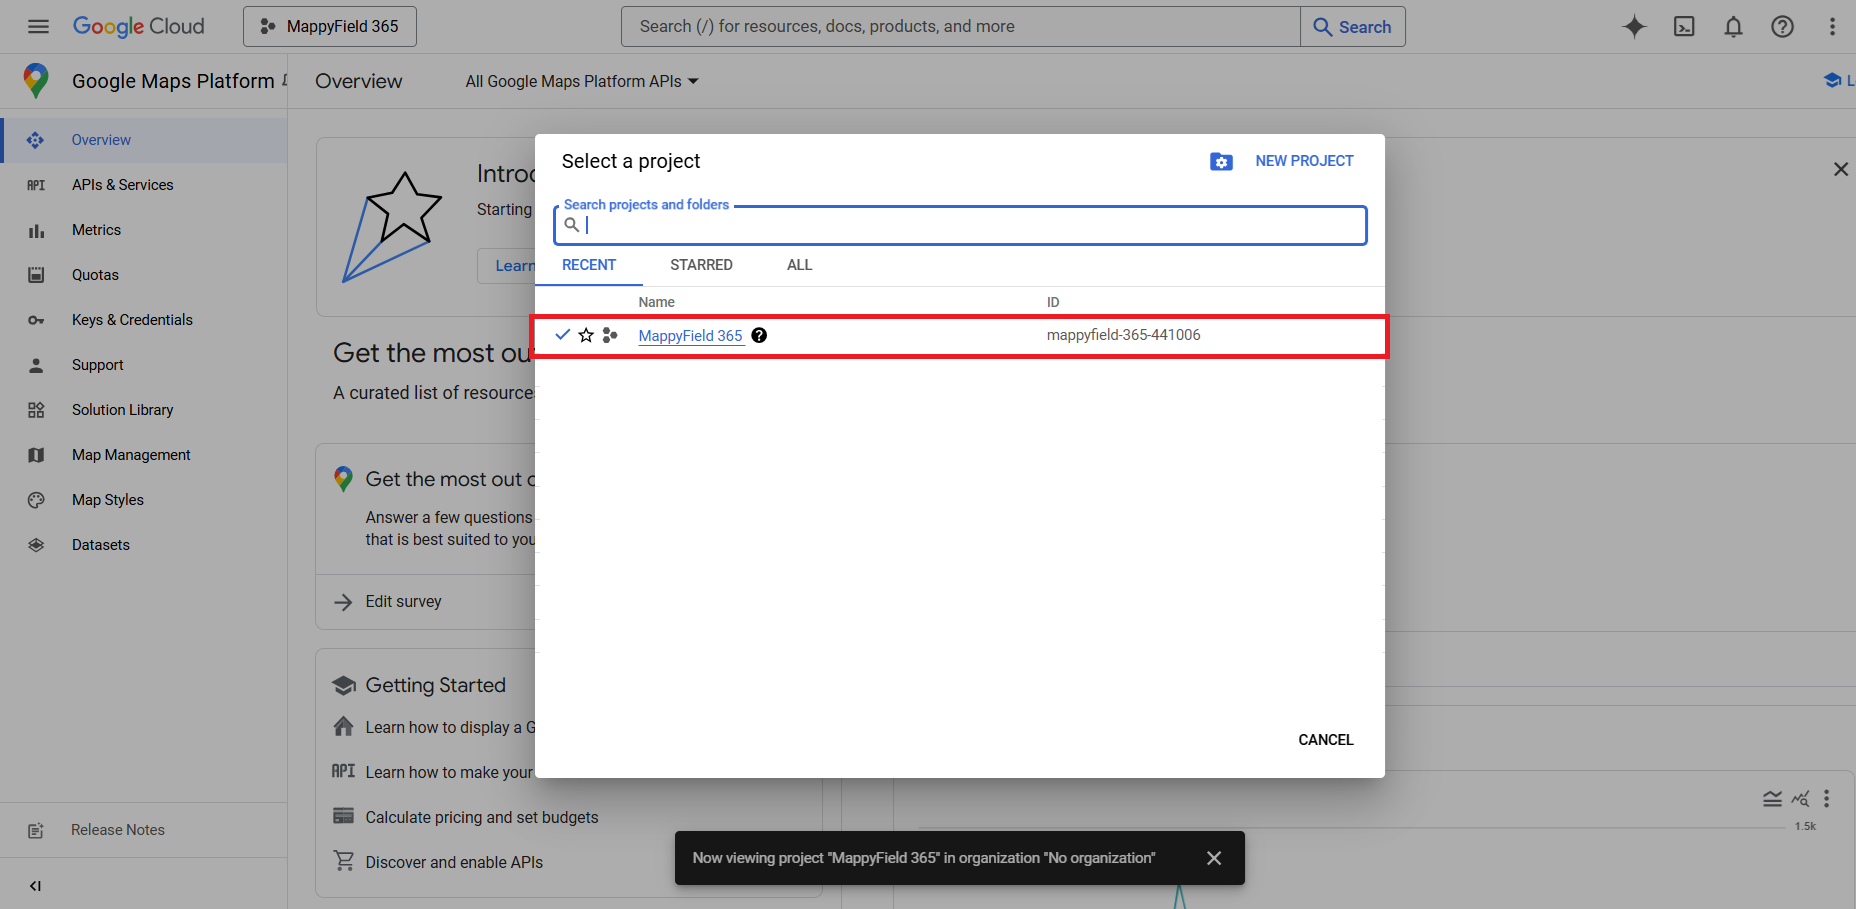Open the Gemini assistant sparkle icon
The height and width of the screenshot is (909, 1856).
click(x=1634, y=27)
